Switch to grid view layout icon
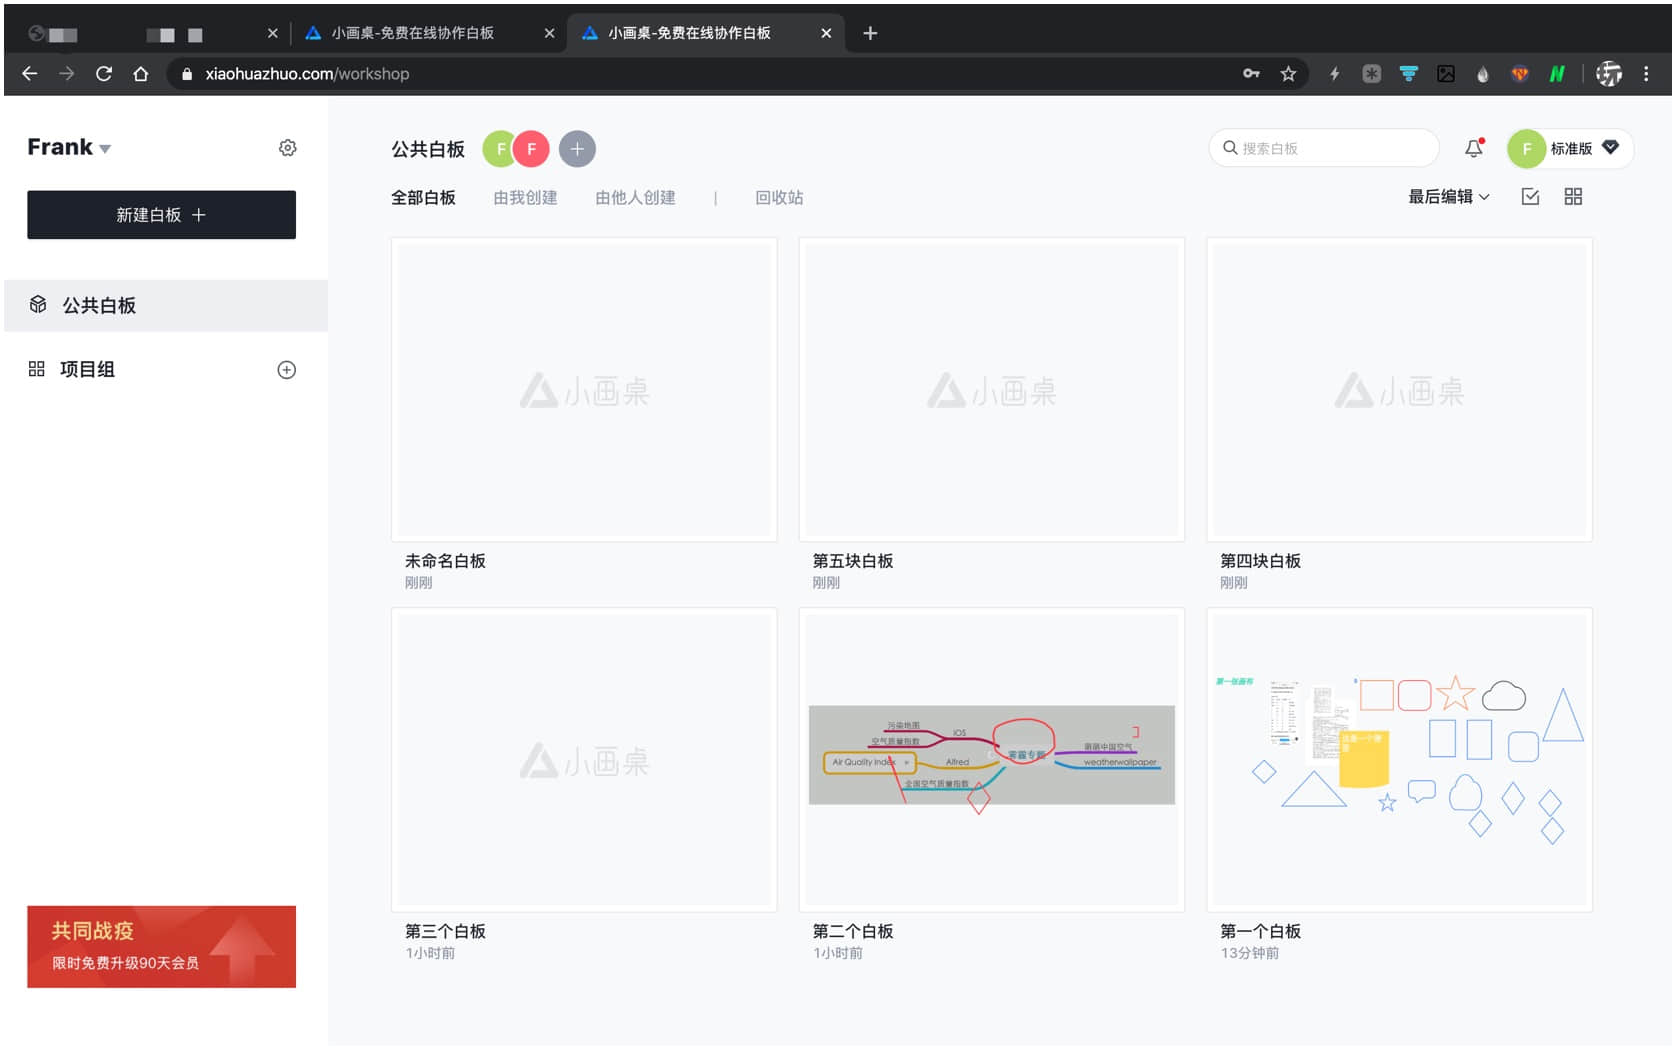 [x=1572, y=197]
